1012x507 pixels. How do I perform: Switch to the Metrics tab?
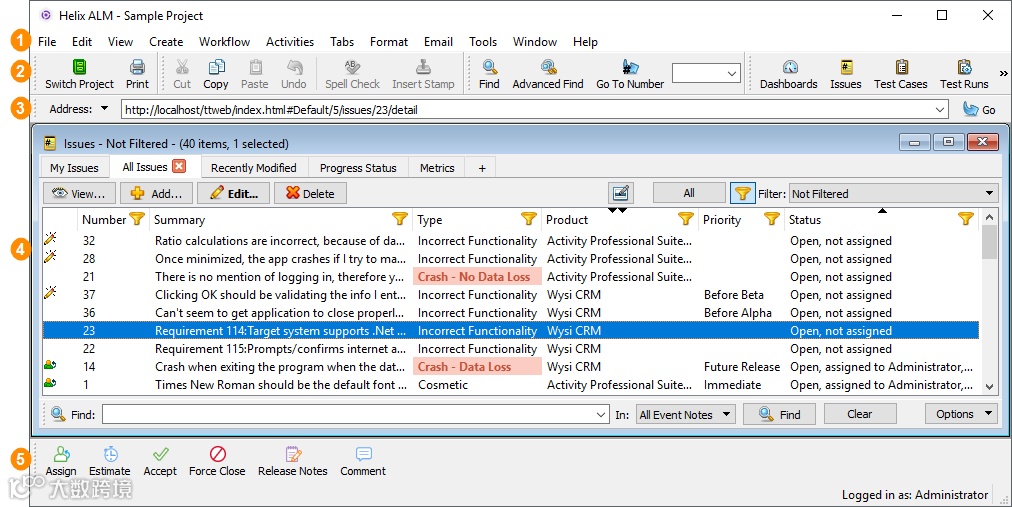click(x=437, y=168)
